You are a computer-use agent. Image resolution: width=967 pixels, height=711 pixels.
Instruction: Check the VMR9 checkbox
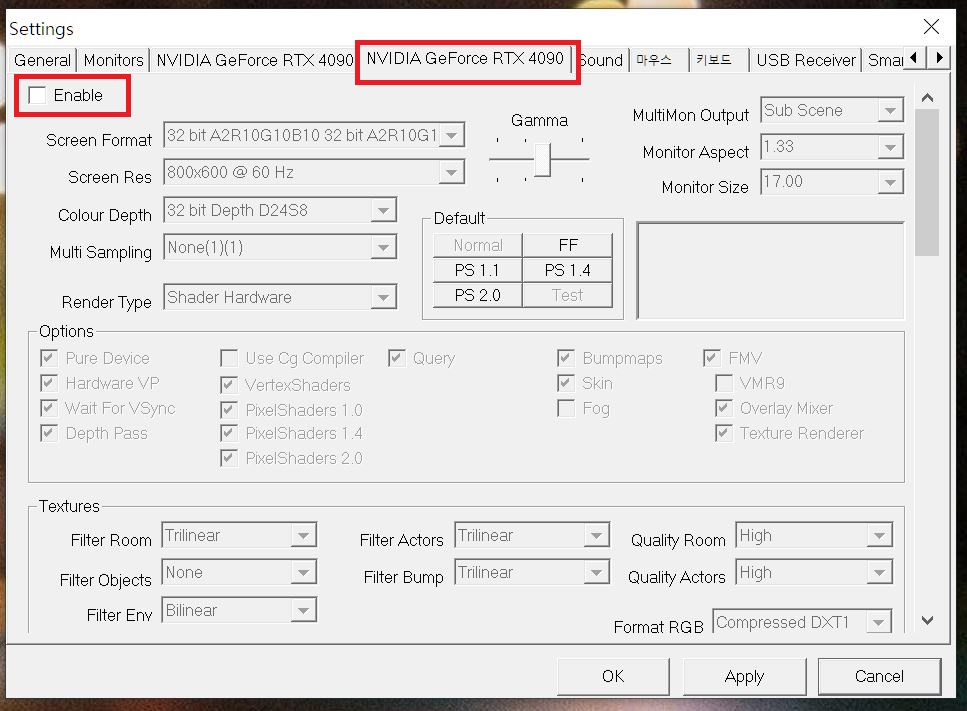pos(724,383)
